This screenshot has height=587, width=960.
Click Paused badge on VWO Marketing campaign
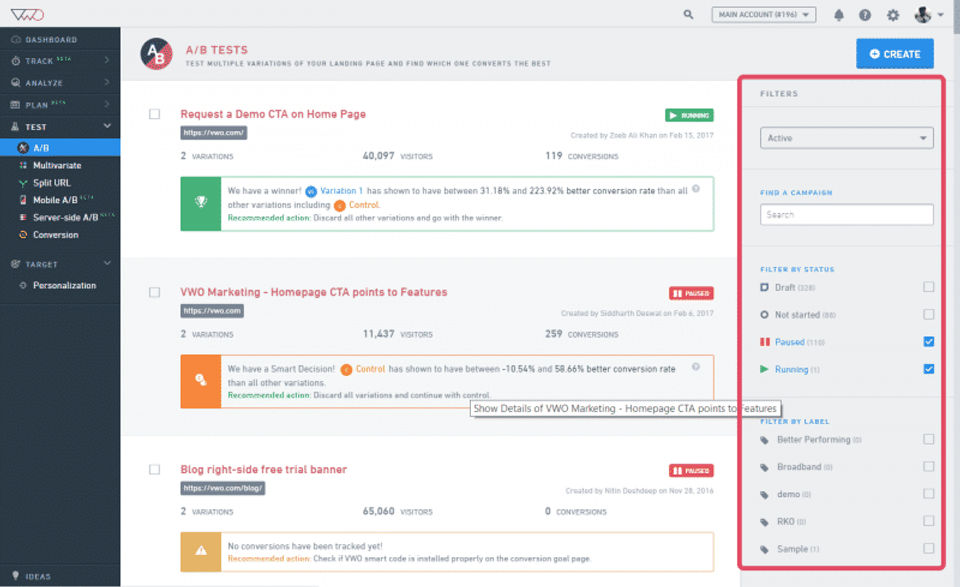pos(691,293)
